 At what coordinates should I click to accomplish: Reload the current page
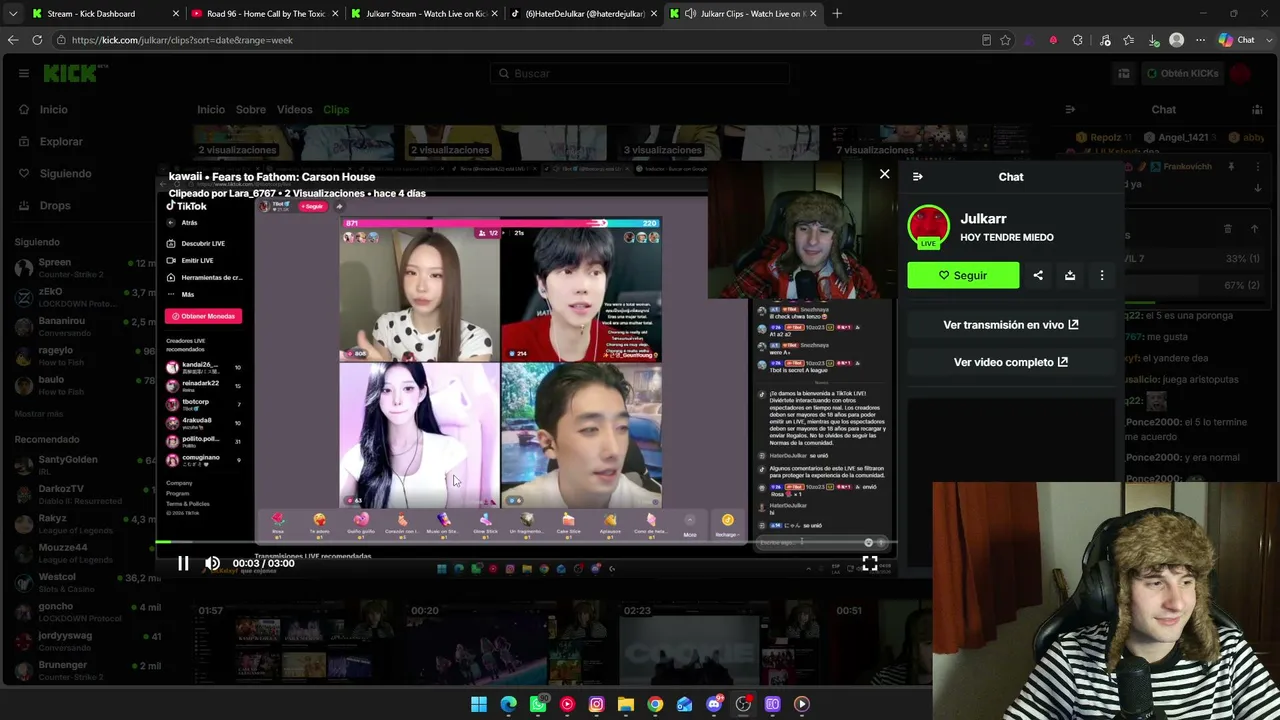click(37, 40)
